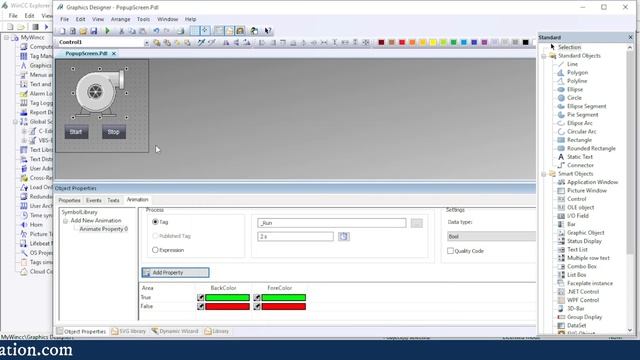Open the Window menu
640x360 pixels.
coord(167,19)
